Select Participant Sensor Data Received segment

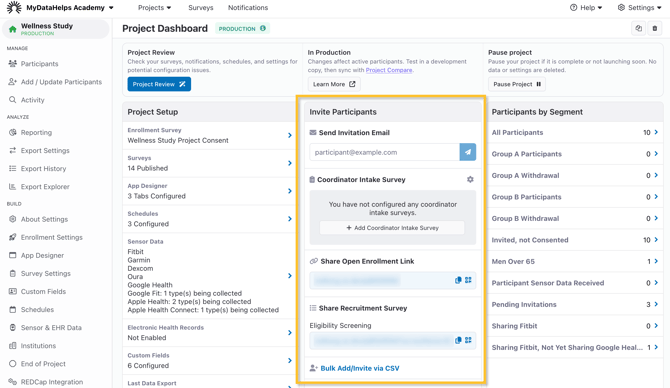575,283
